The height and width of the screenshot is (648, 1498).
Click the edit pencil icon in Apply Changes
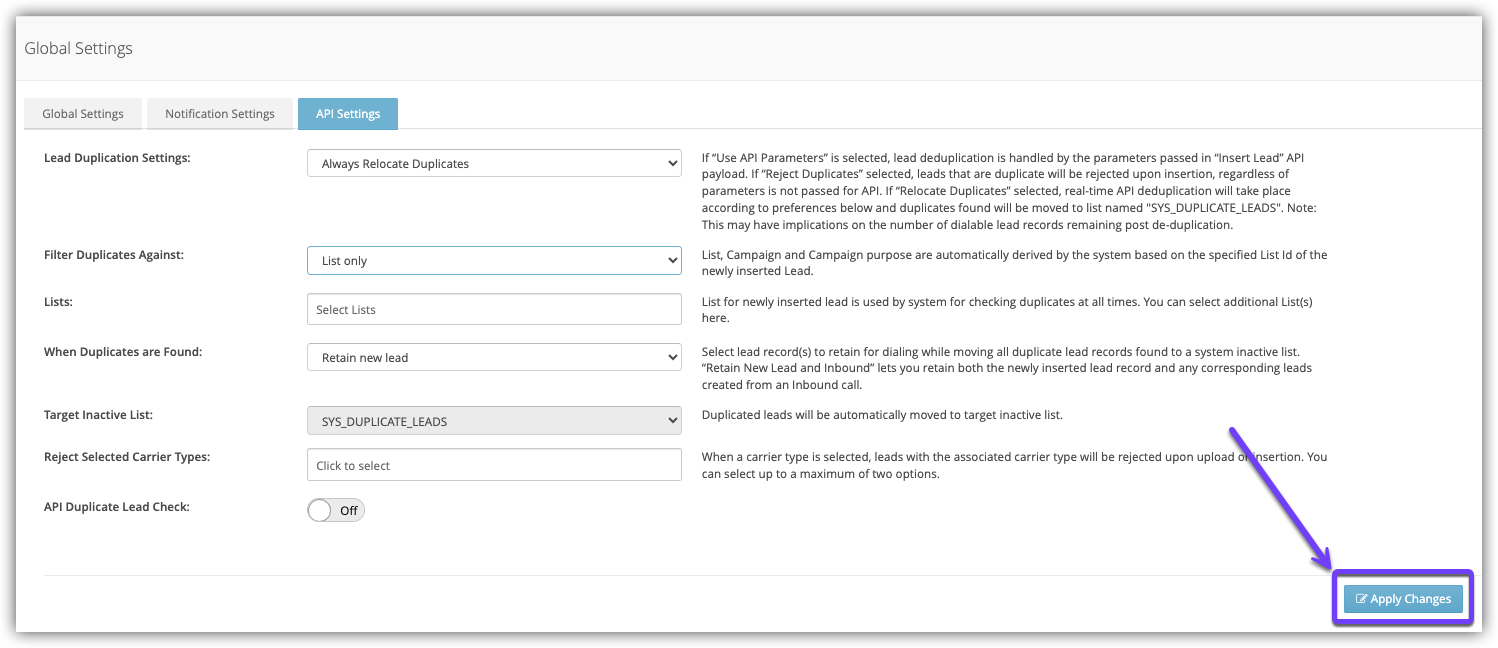[x=1361, y=600]
